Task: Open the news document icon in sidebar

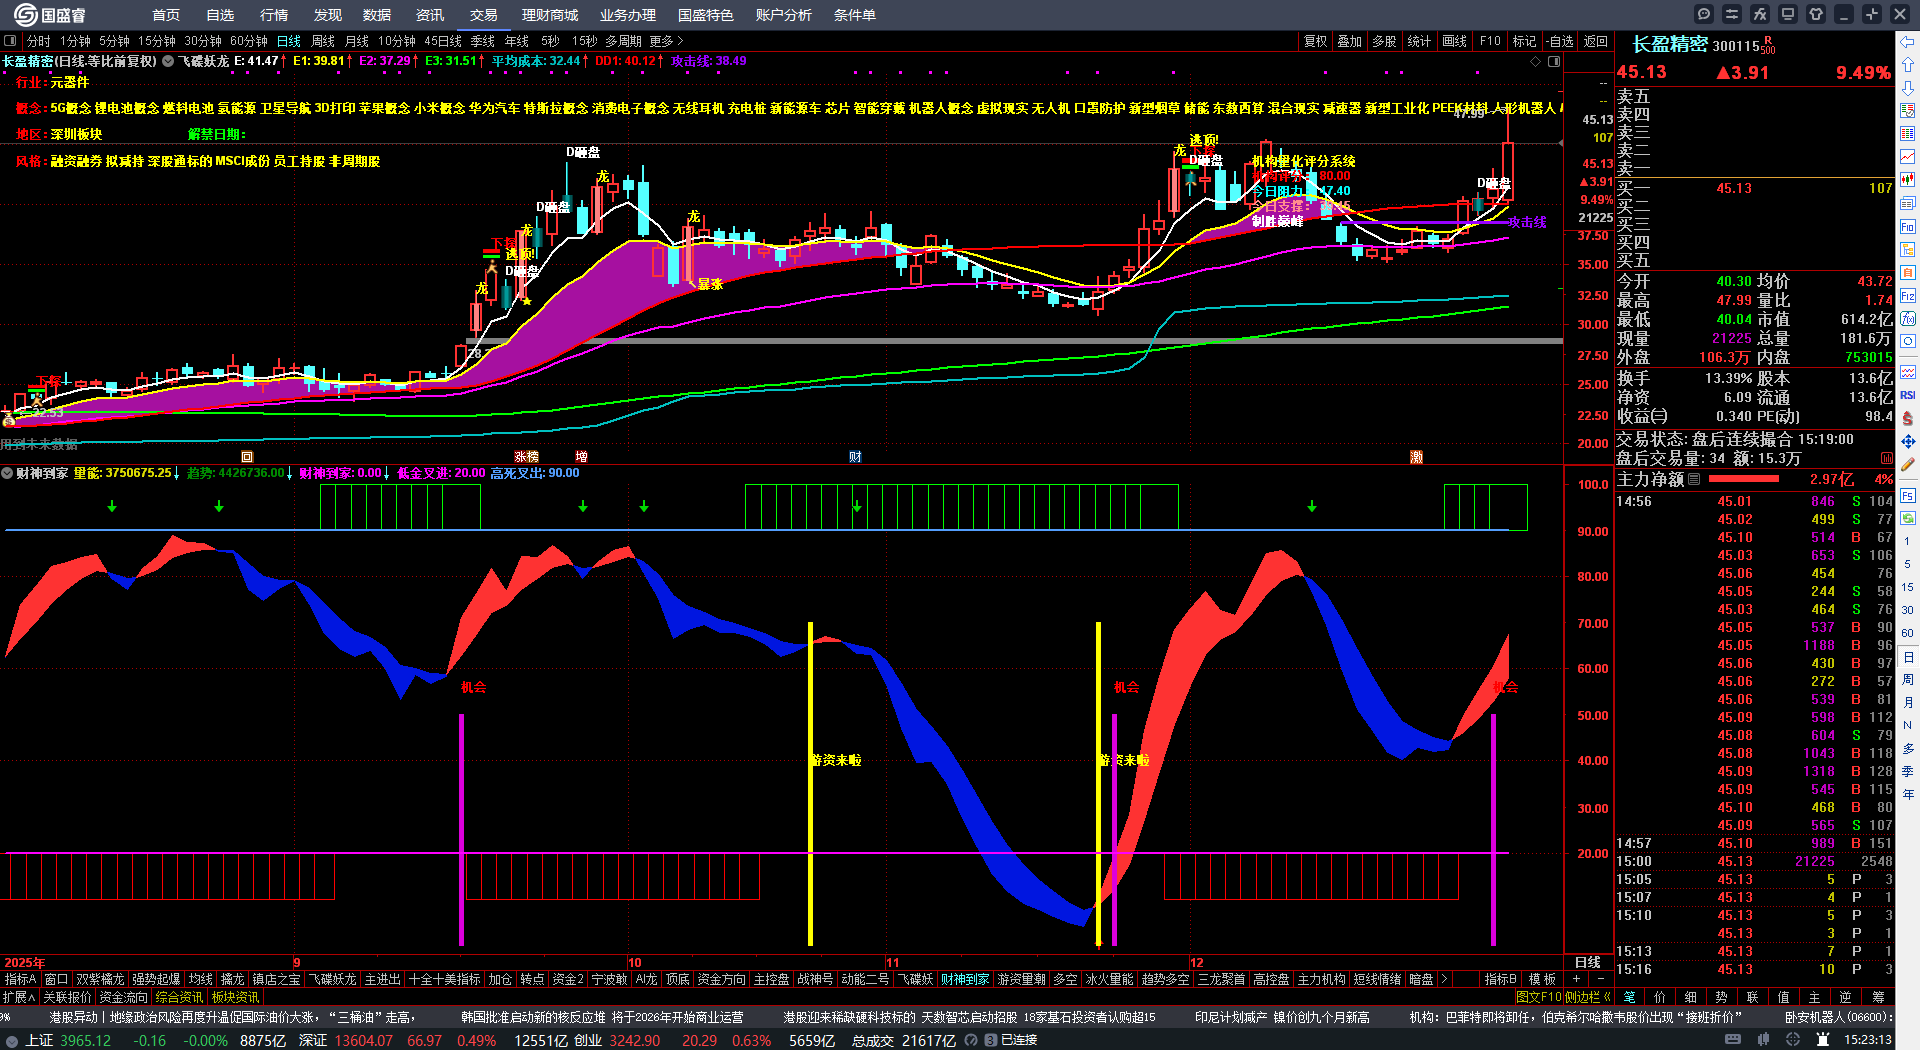Action: [x=1908, y=203]
